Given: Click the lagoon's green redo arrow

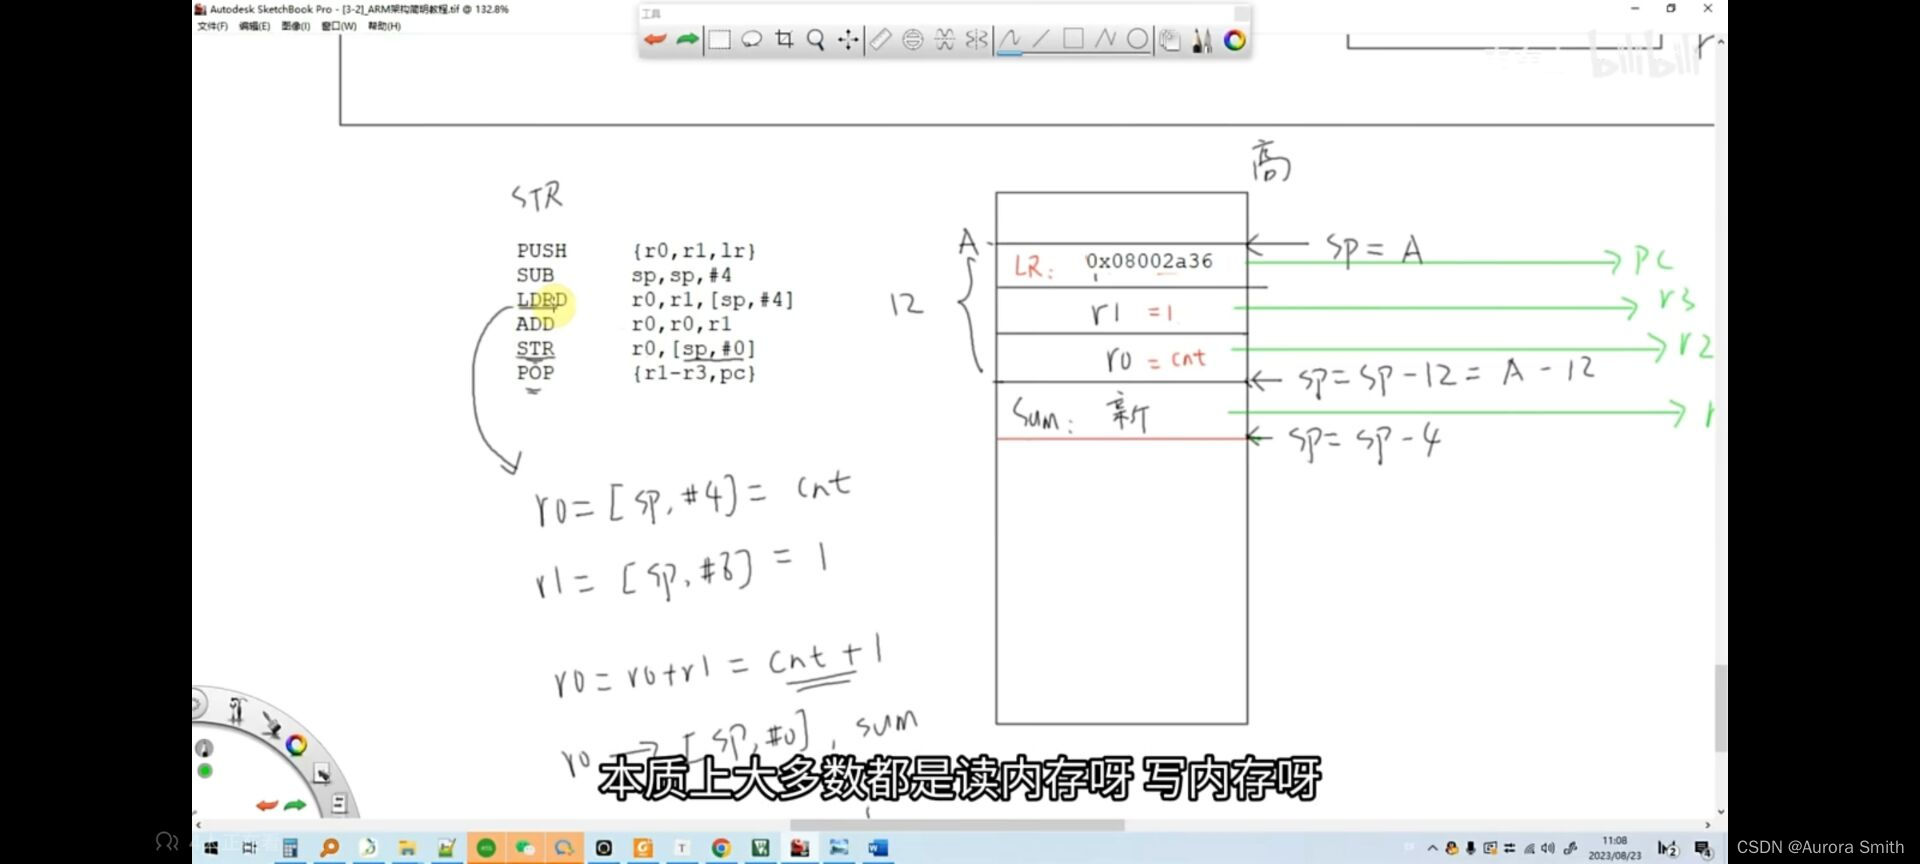Looking at the screenshot, I should point(295,805).
